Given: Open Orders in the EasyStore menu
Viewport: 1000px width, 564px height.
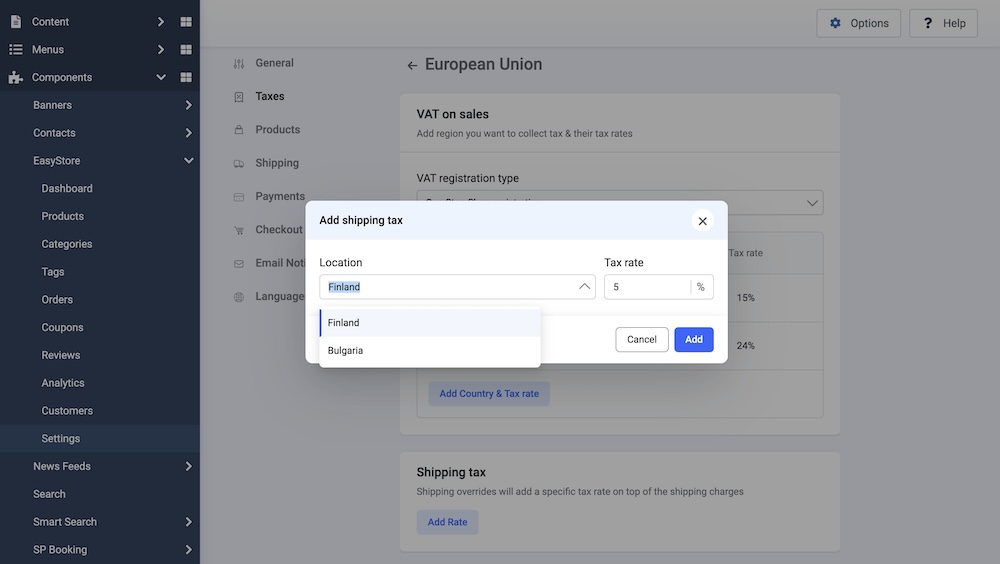Looking at the screenshot, I should (57, 300).
